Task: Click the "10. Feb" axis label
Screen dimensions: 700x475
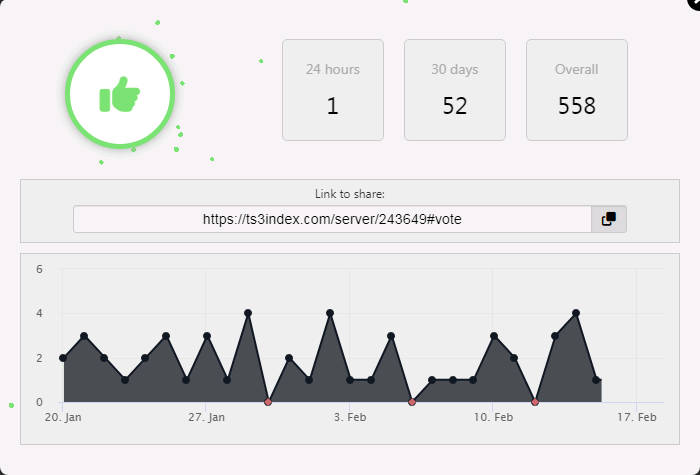Action: point(493,417)
